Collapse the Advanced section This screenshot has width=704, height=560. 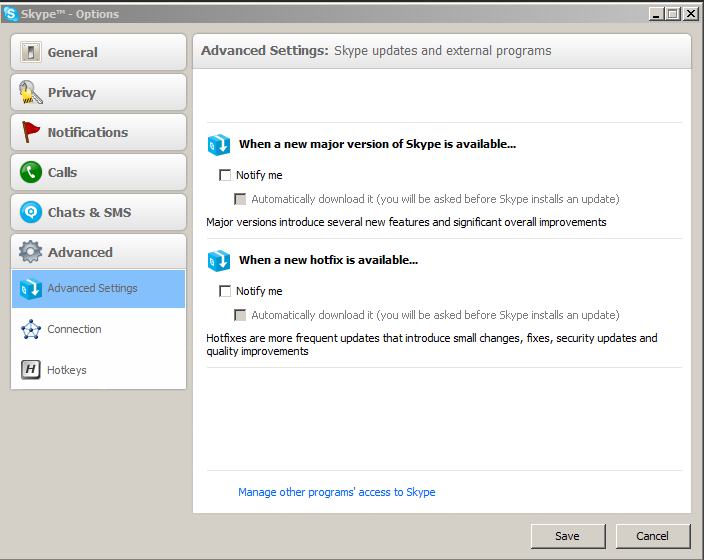pos(98,252)
